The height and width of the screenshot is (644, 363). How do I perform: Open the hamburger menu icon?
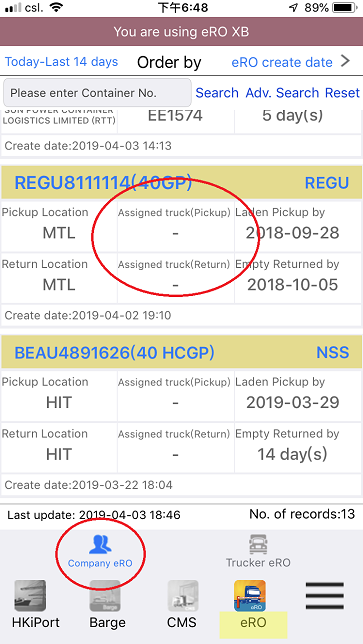(325, 596)
